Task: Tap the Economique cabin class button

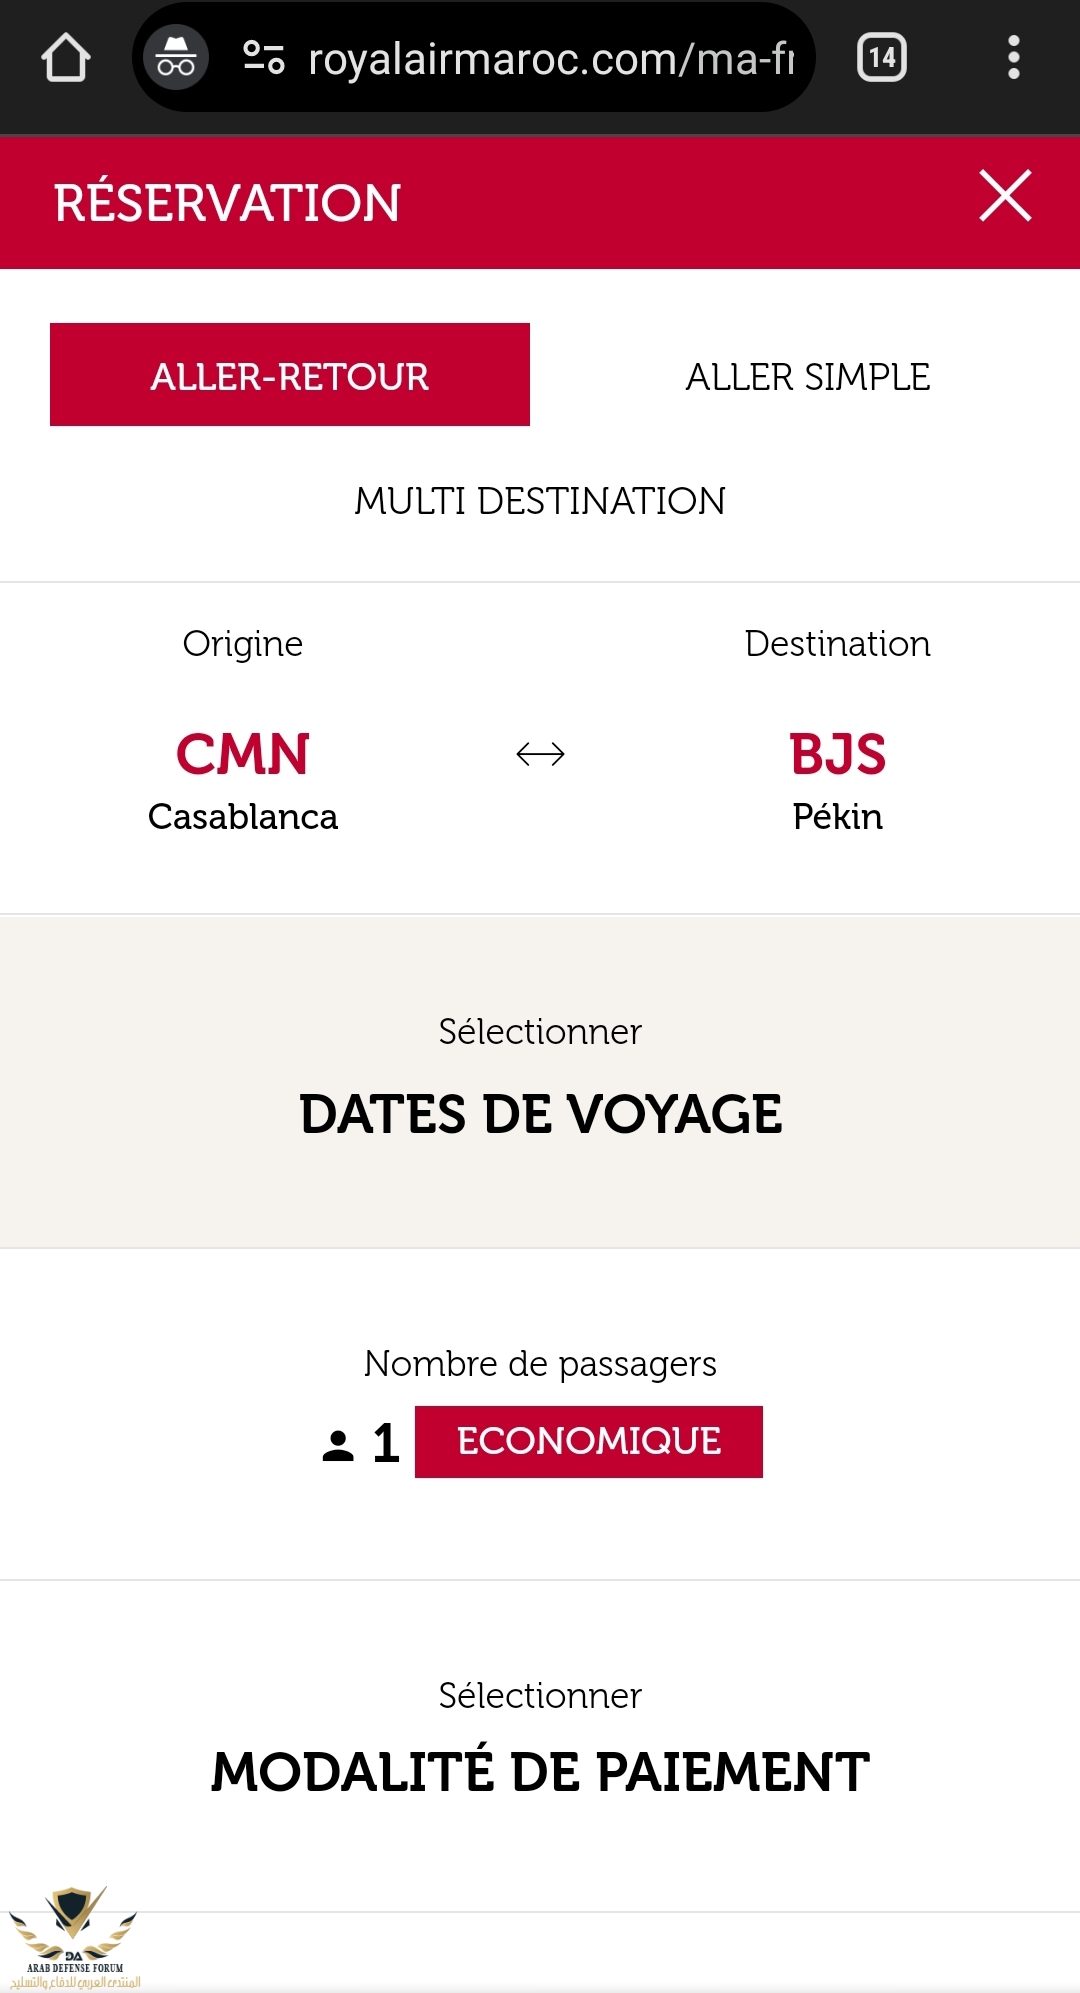Action: click(x=589, y=1441)
